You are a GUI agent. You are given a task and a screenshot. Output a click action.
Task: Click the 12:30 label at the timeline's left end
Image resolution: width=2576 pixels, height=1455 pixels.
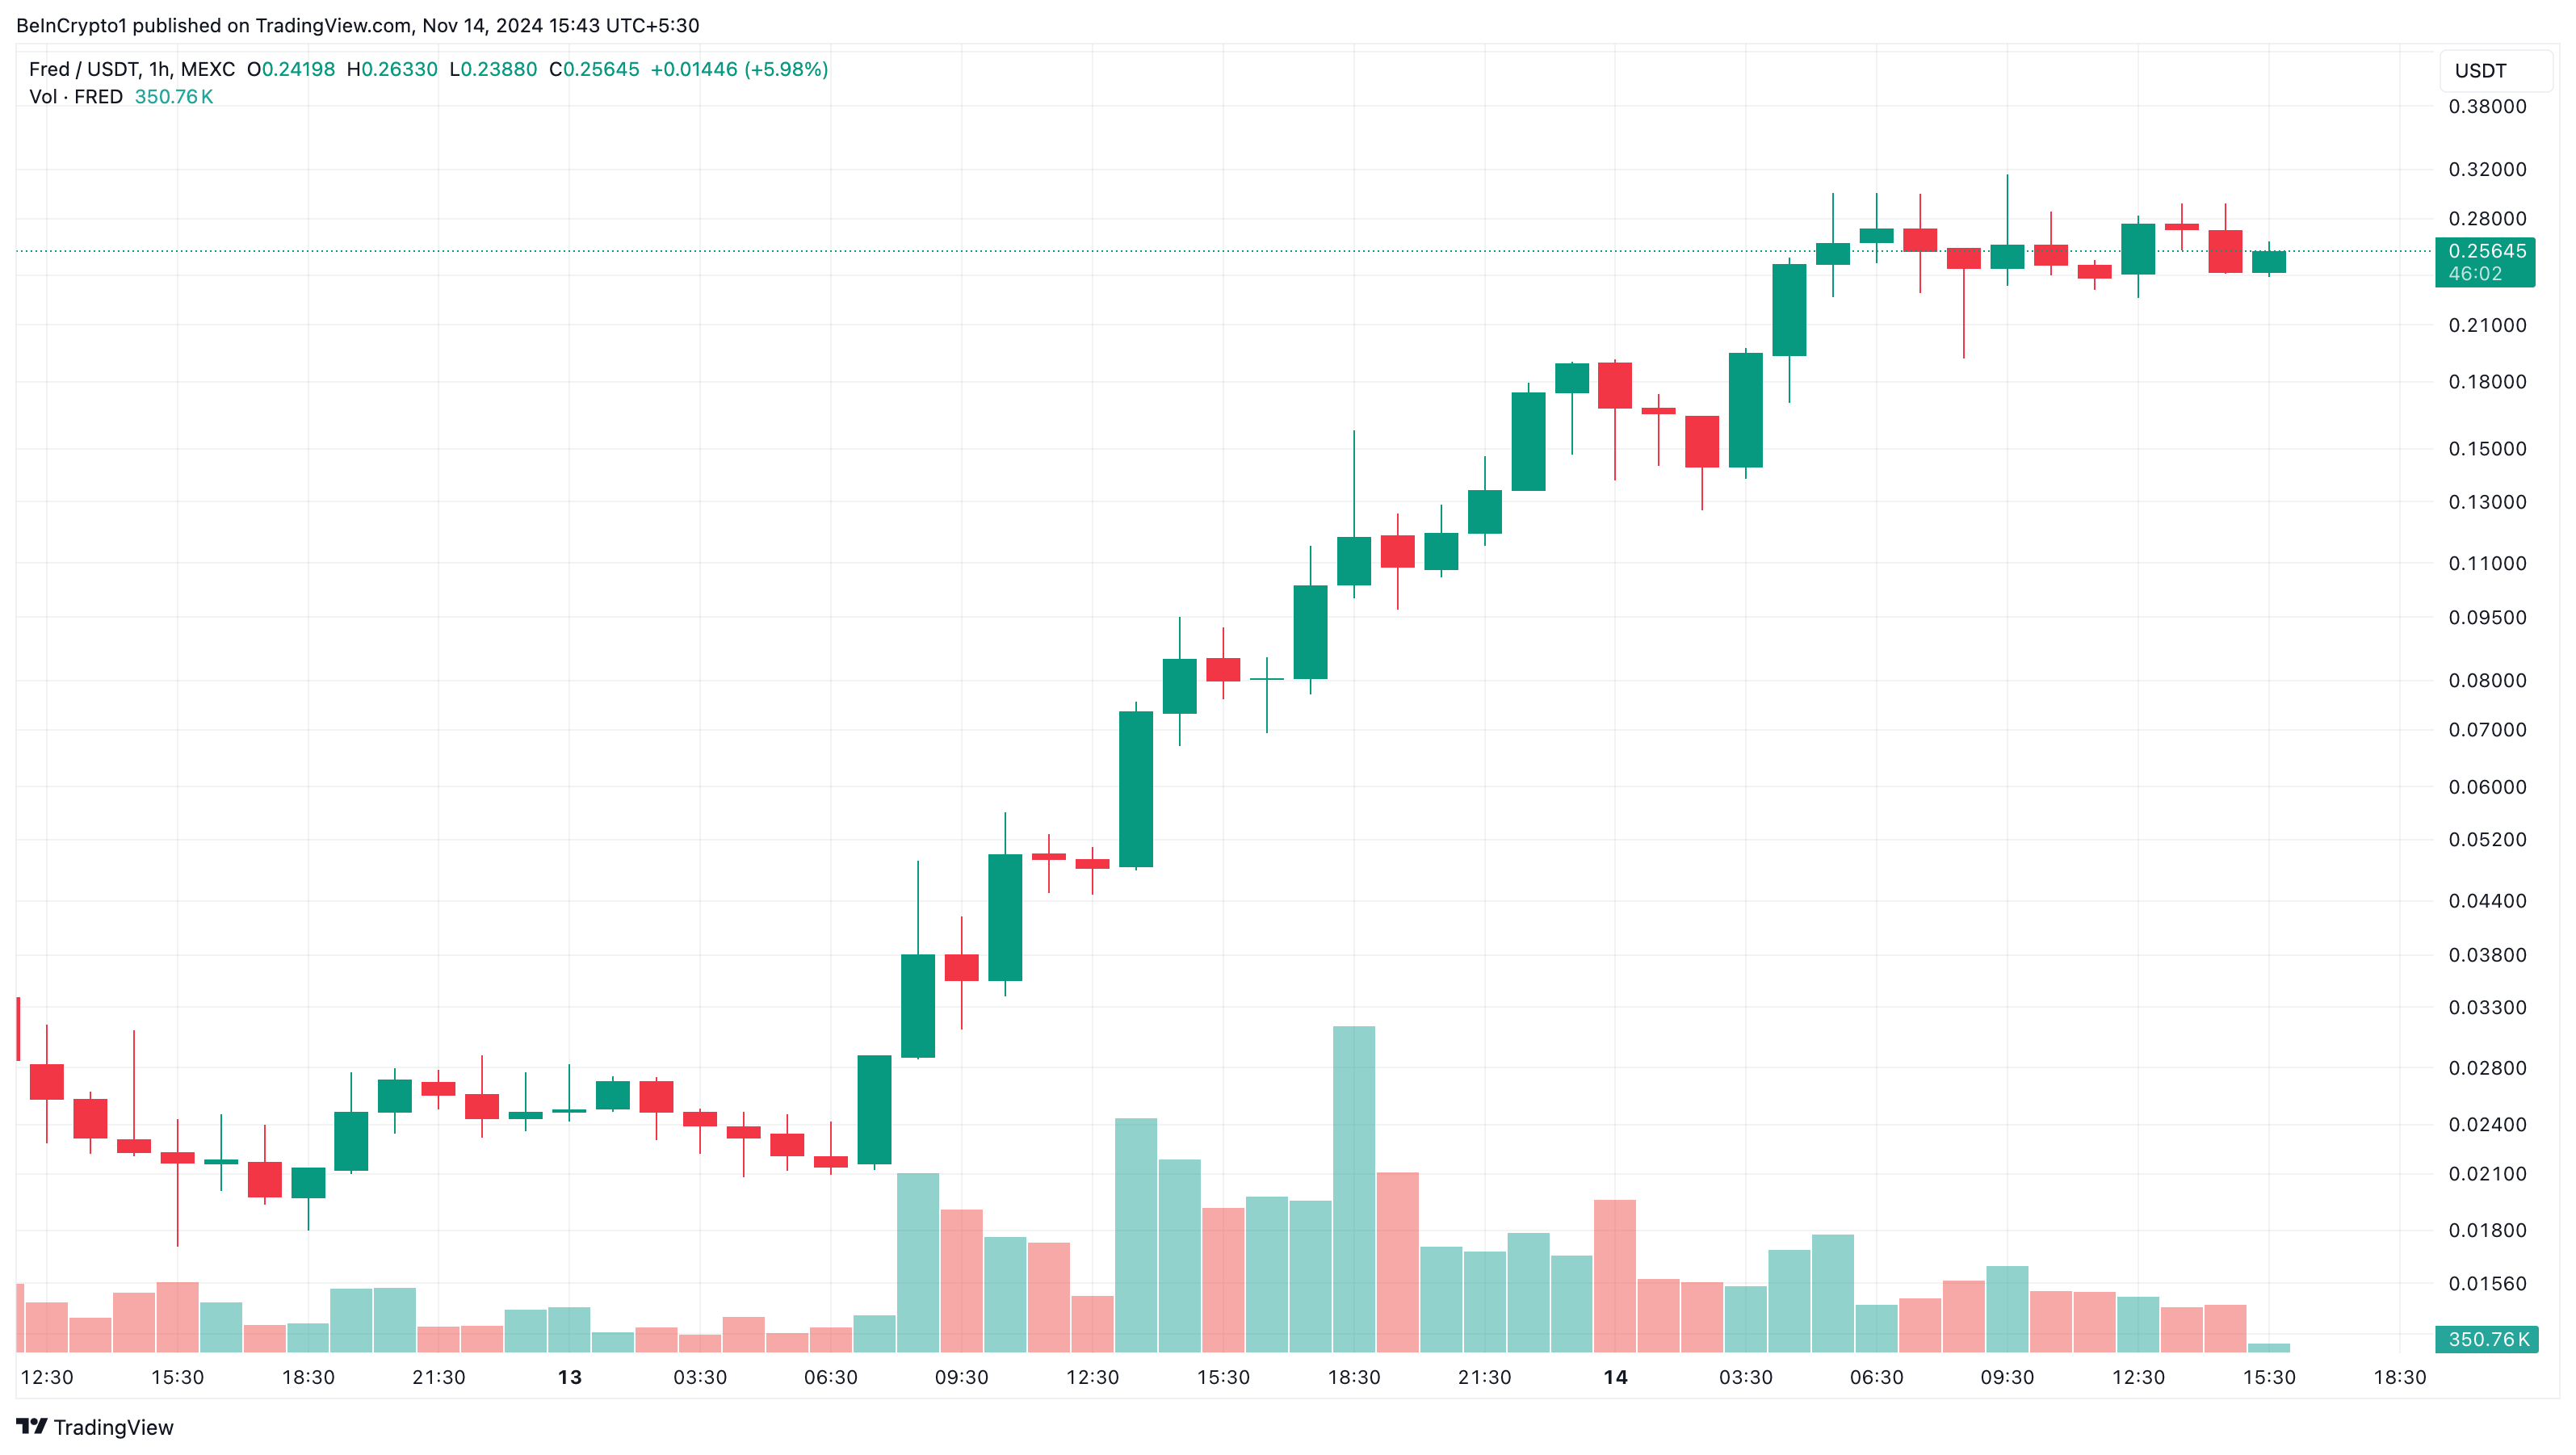pyautogui.click(x=47, y=1377)
